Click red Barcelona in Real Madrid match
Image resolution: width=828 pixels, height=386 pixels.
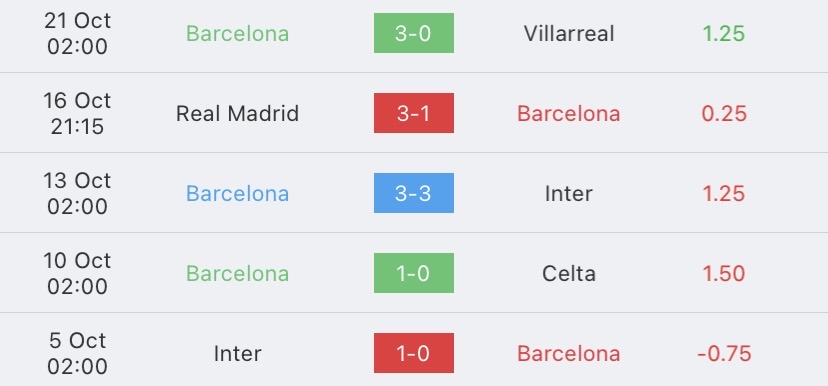[569, 114]
